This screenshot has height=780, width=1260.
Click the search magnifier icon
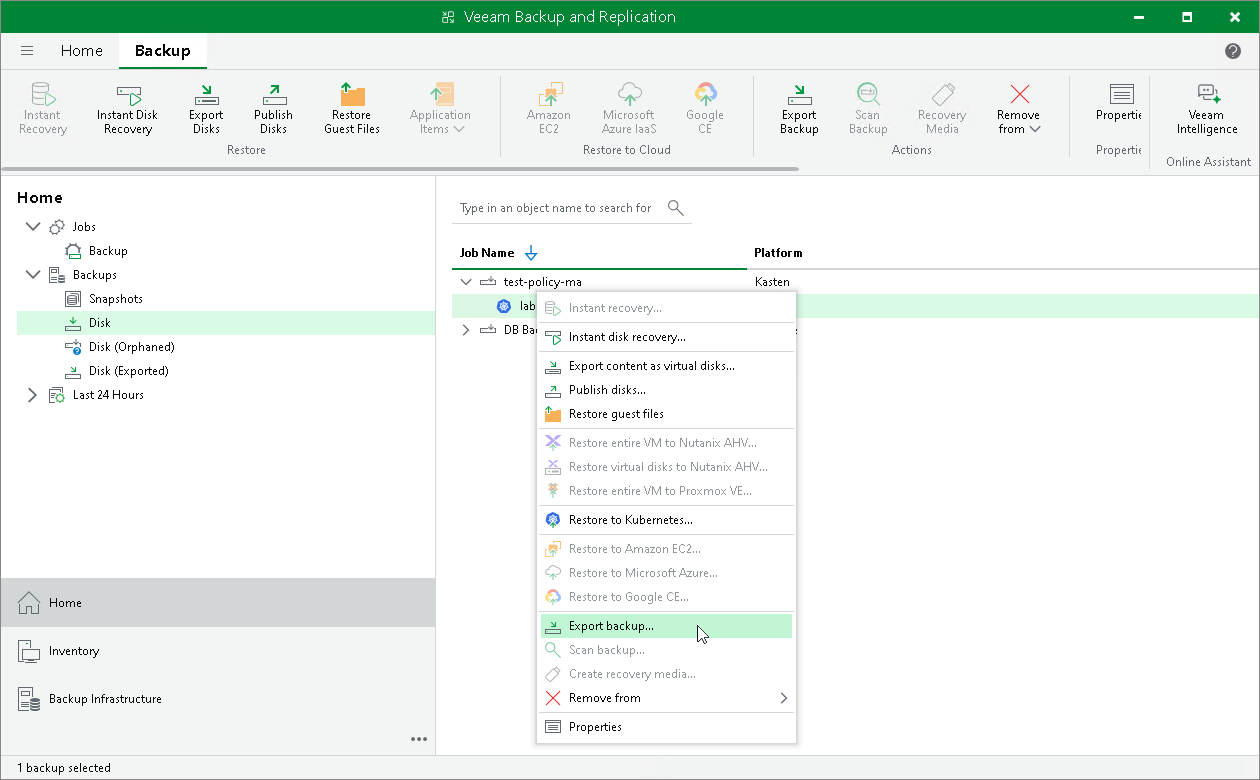[676, 208]
